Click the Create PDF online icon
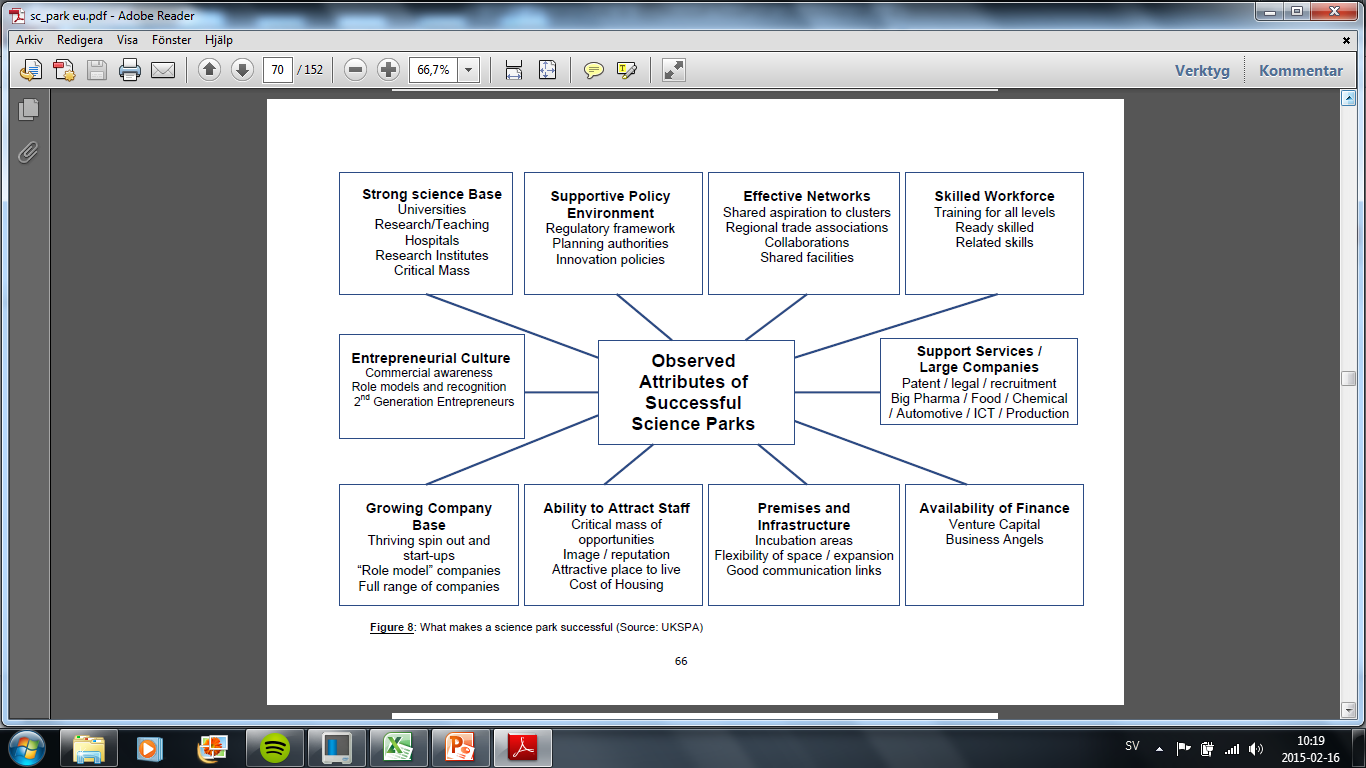Image resolution: width=1366 pixels, height=768 pixels. click(x=64, y=70)
